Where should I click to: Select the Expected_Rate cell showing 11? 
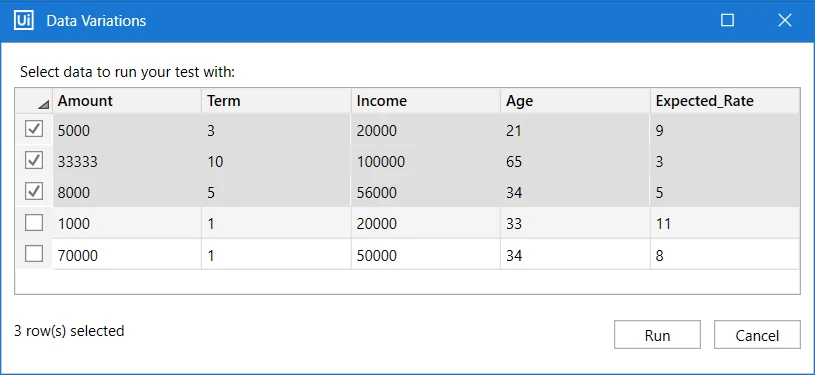pyautogui.click(x=725, y=224)
